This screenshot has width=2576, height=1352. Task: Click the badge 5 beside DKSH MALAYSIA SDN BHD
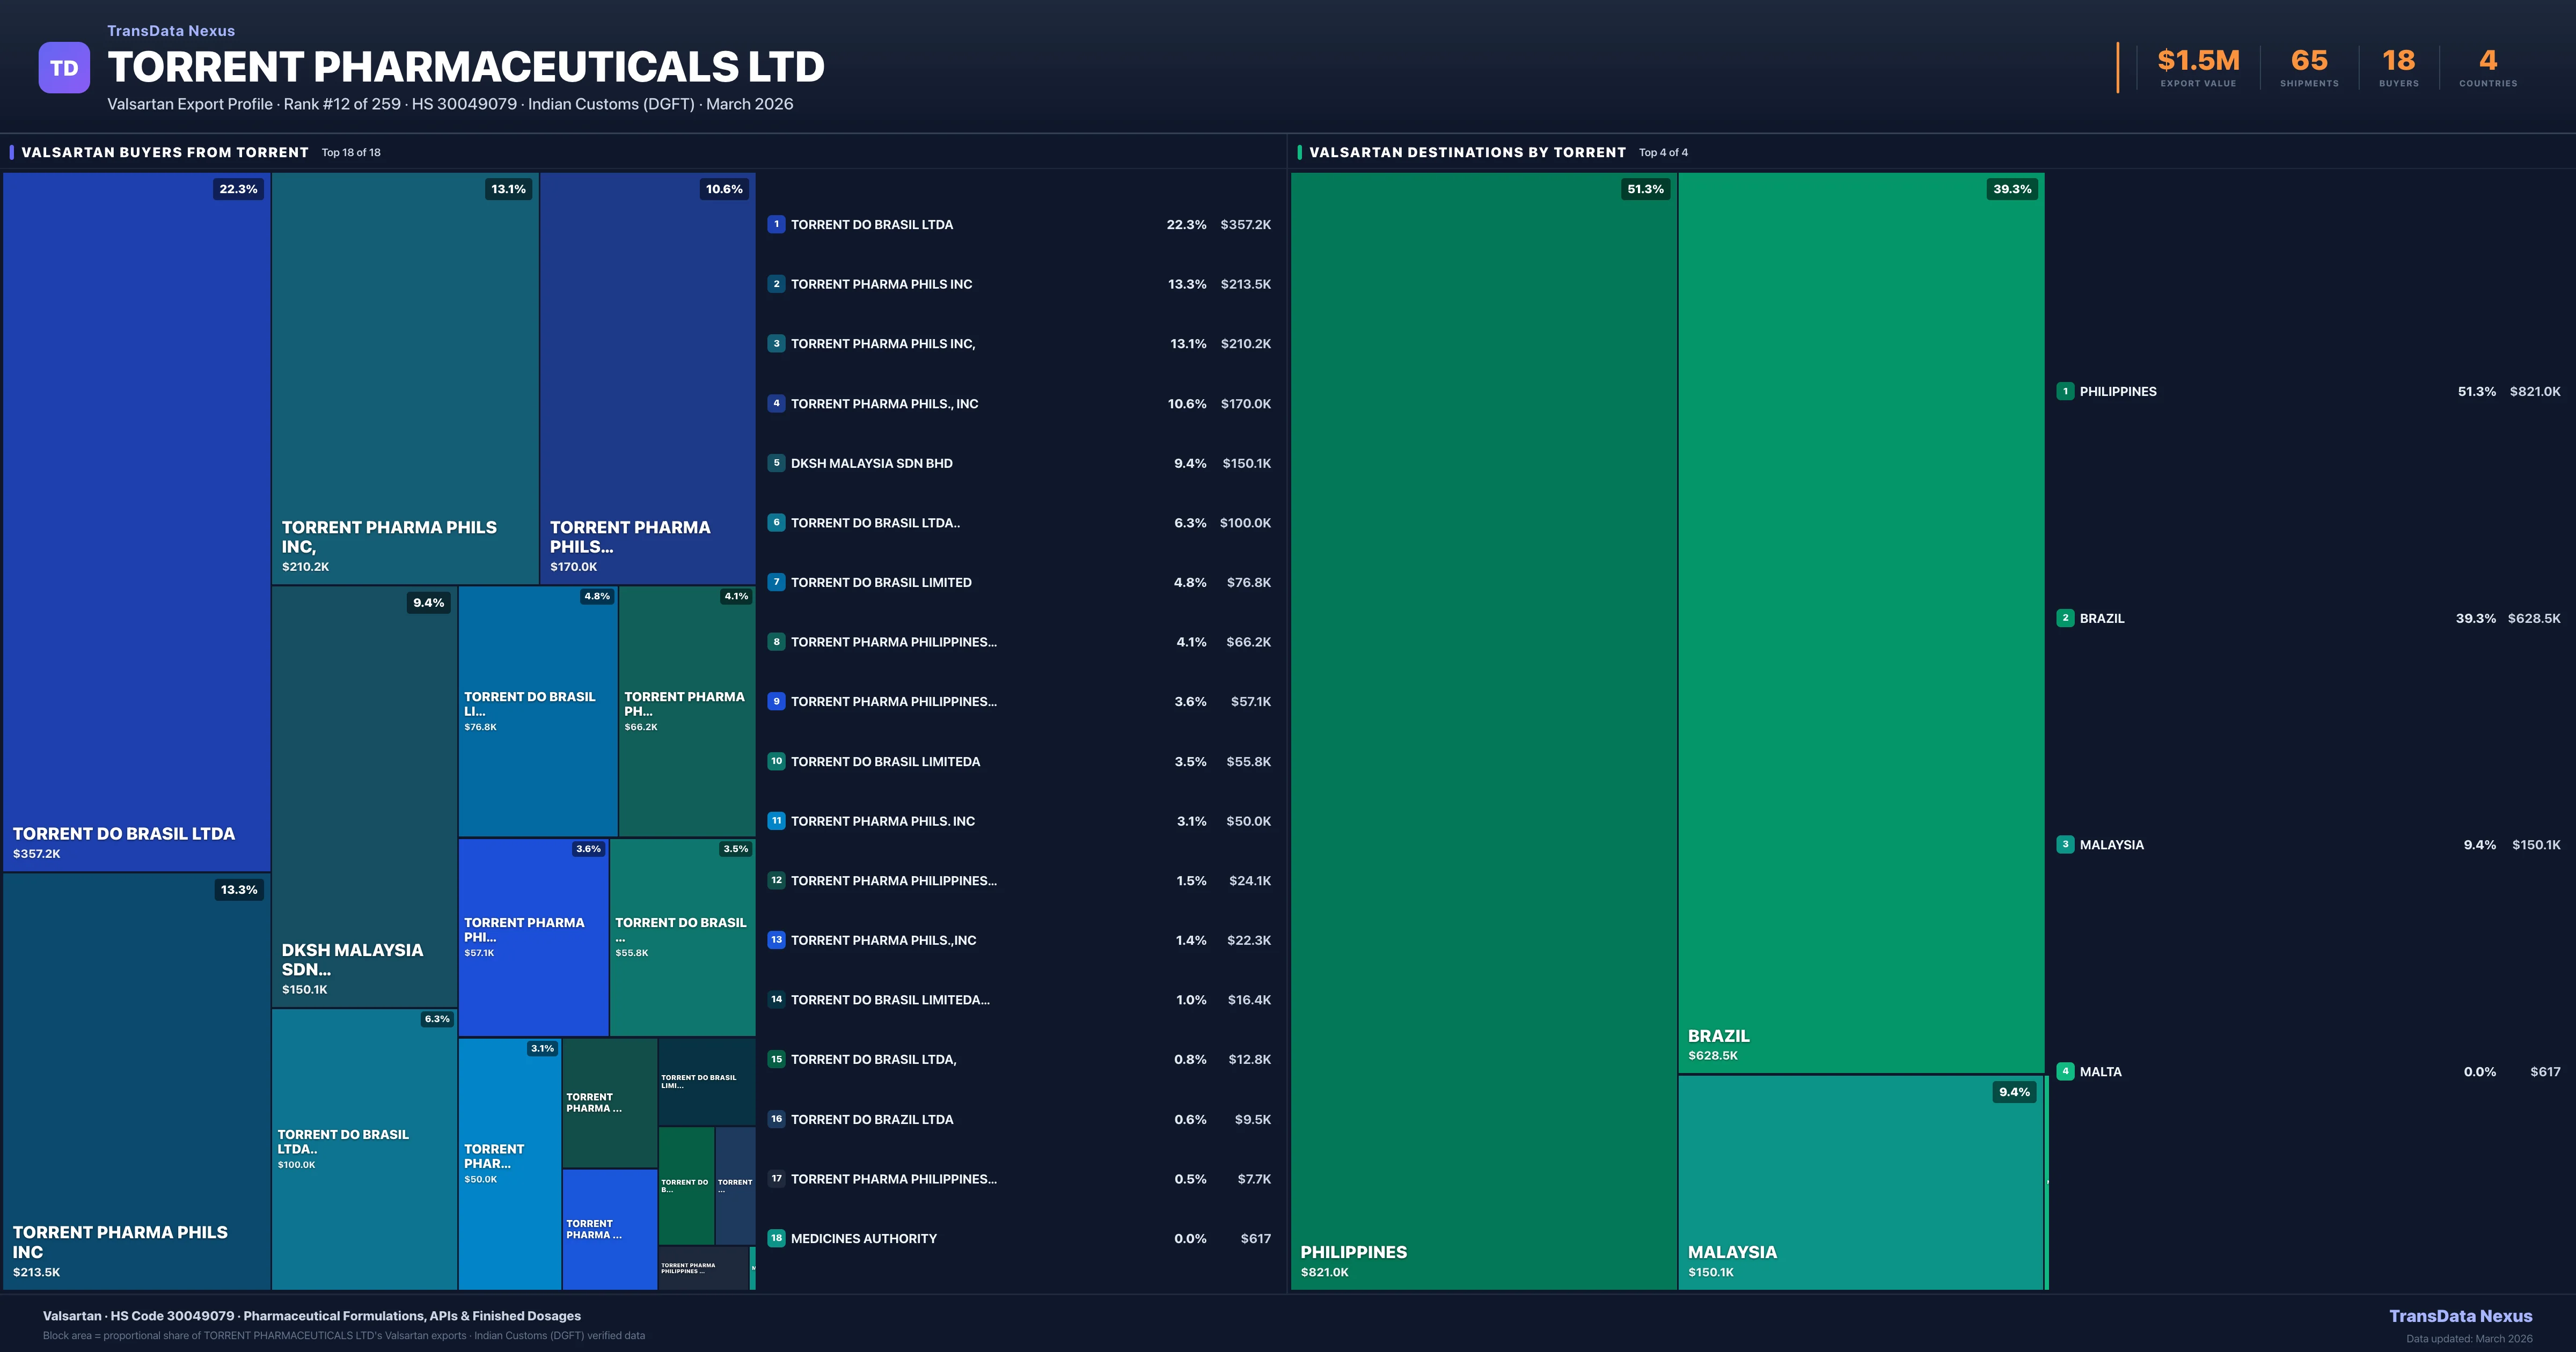click(x=777, y=463)
